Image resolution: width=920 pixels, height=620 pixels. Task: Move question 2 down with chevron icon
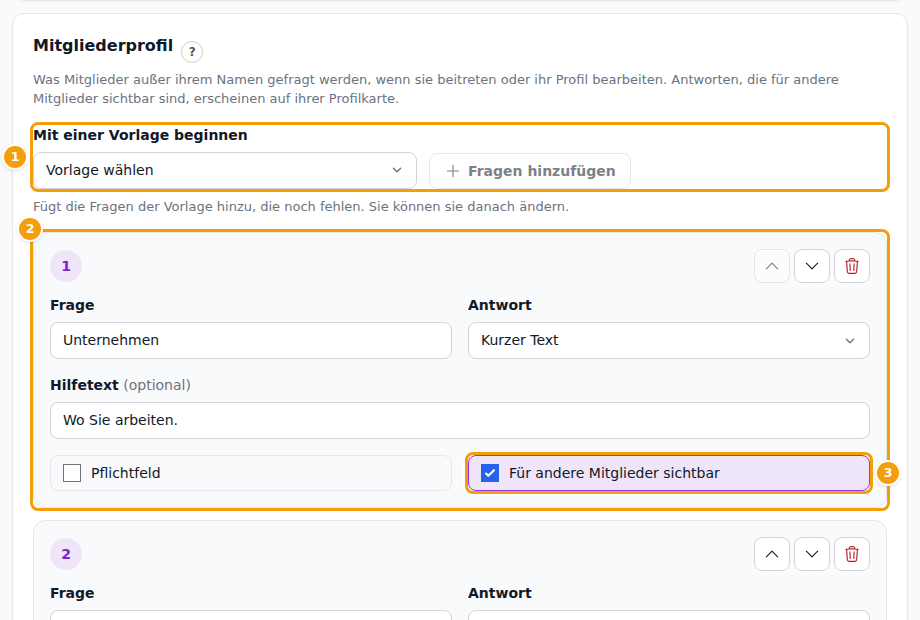point(811,554)
